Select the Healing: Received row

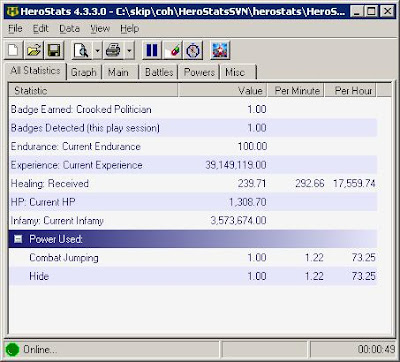click(x=193, y=183)
